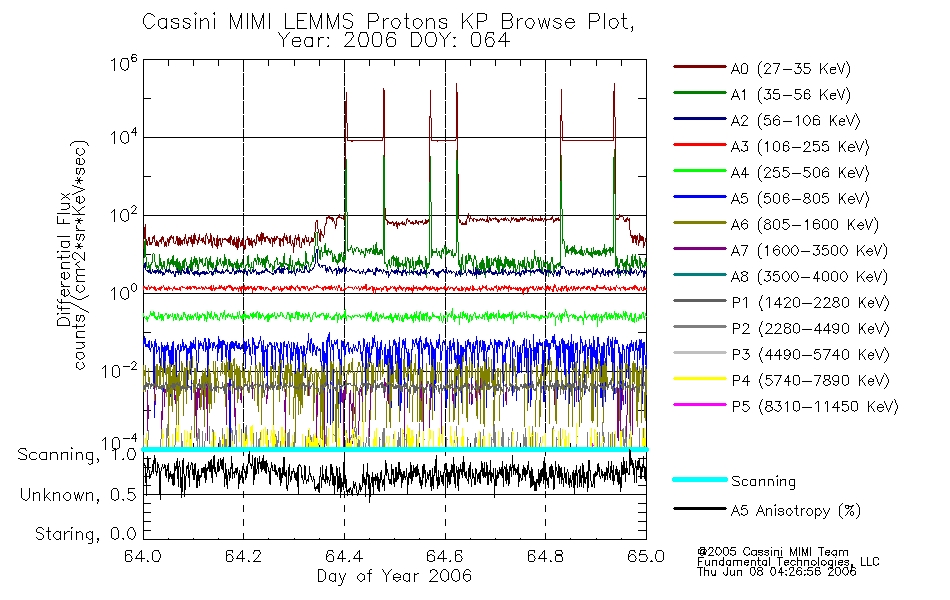
Task: Click the A7 (1600-3500 KeV) legend label
Action: (809, 250)
